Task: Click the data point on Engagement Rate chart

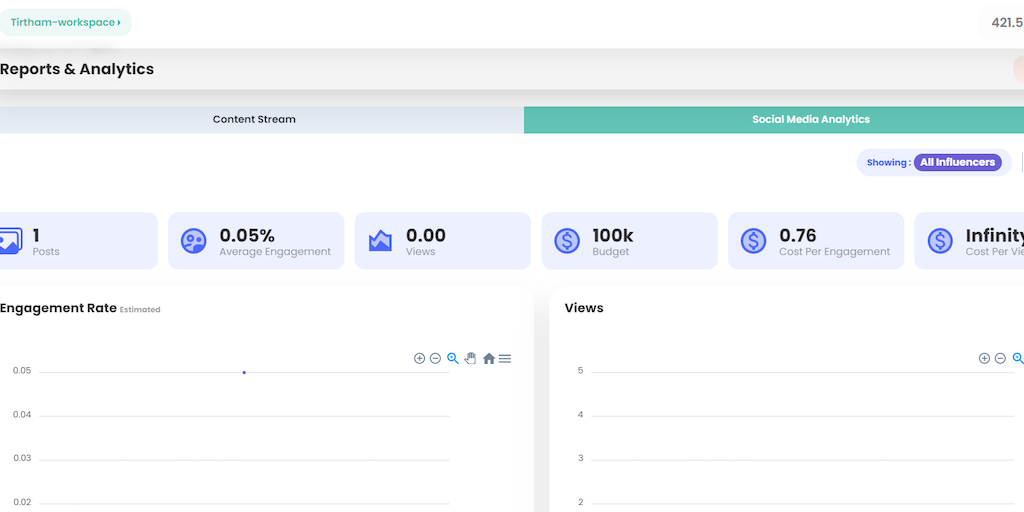Action: pos(244,372)
